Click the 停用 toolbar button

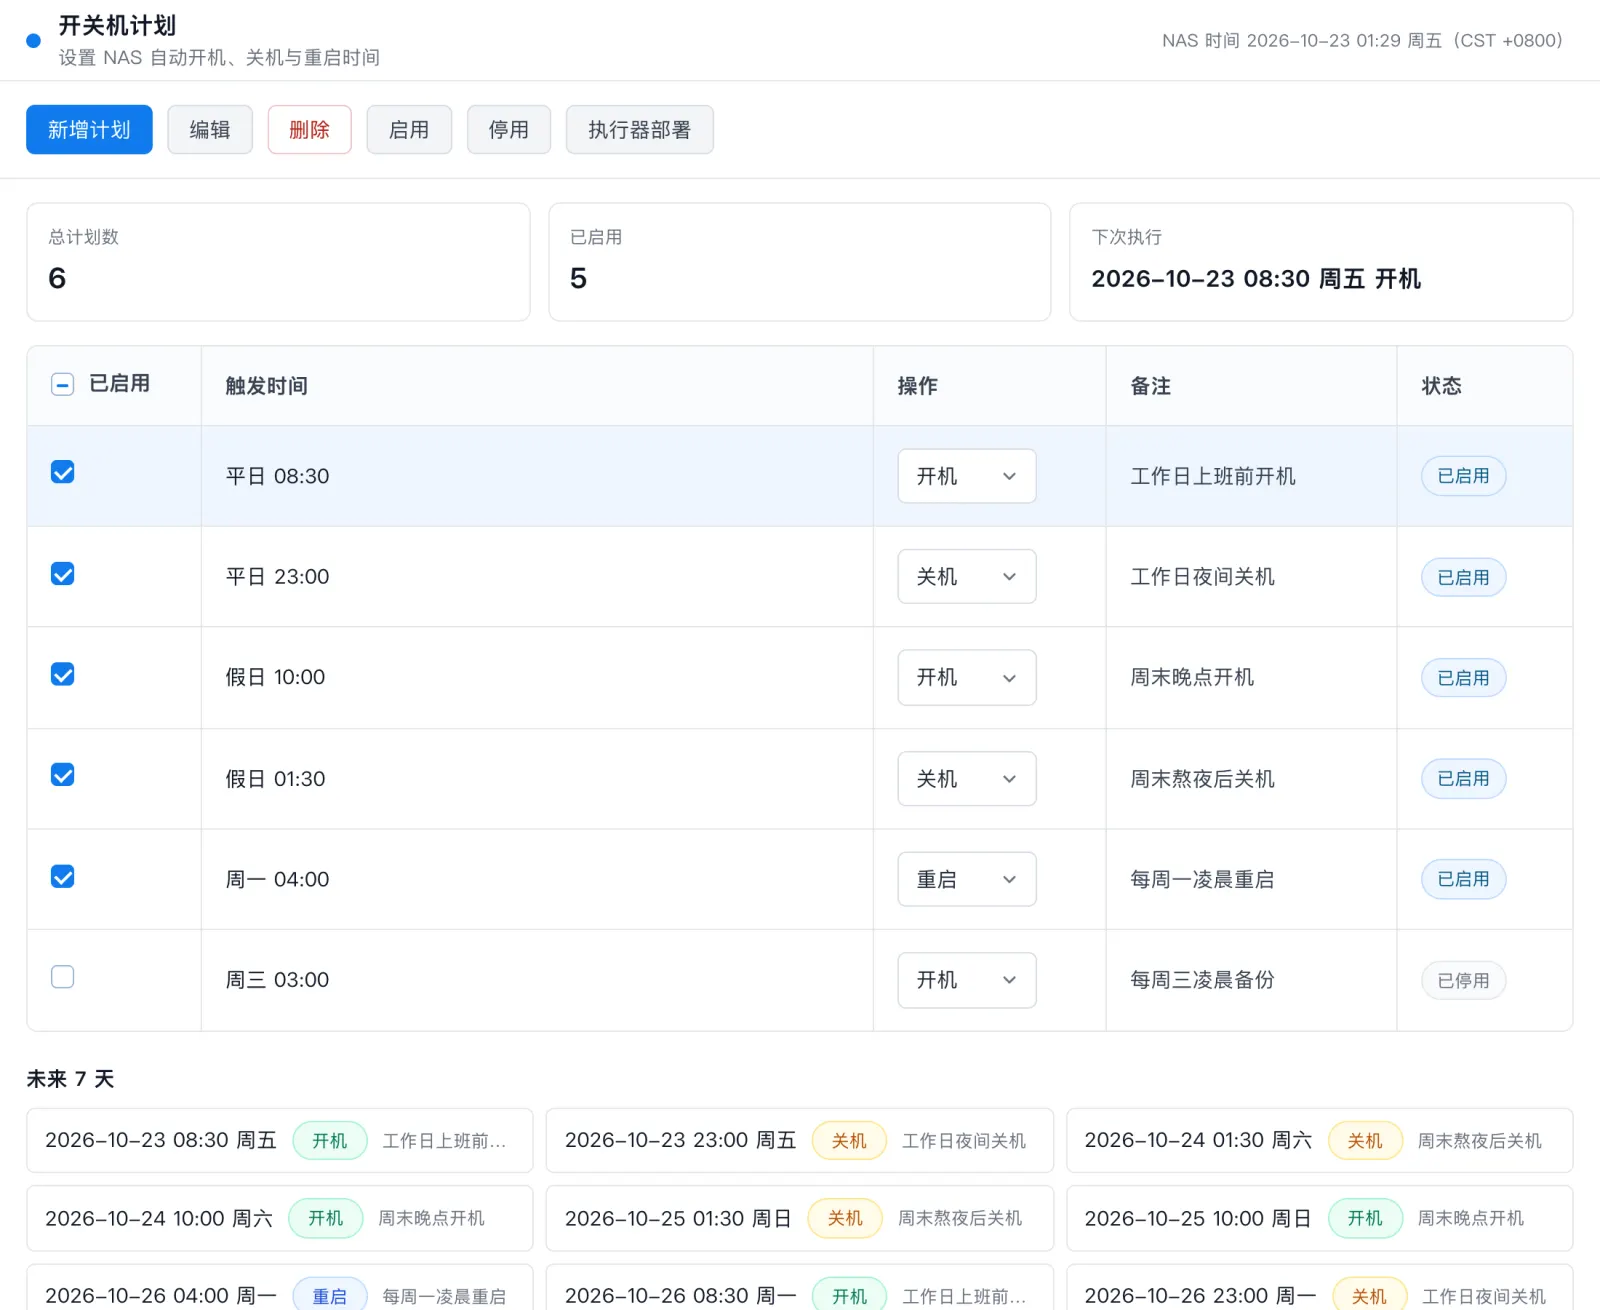(x=509, y=130)
